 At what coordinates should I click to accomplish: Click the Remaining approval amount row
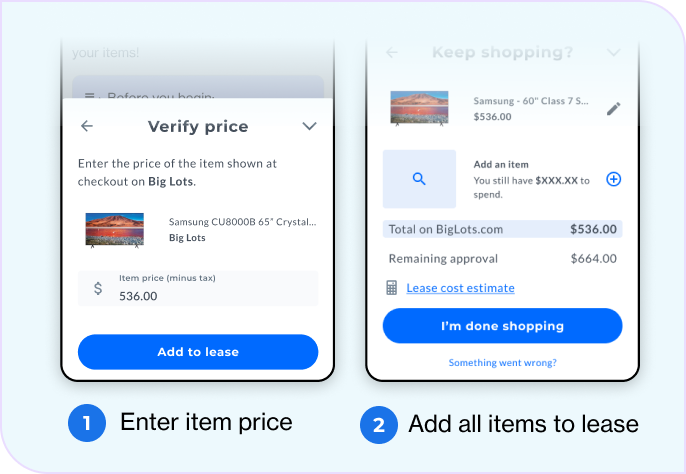502,258
